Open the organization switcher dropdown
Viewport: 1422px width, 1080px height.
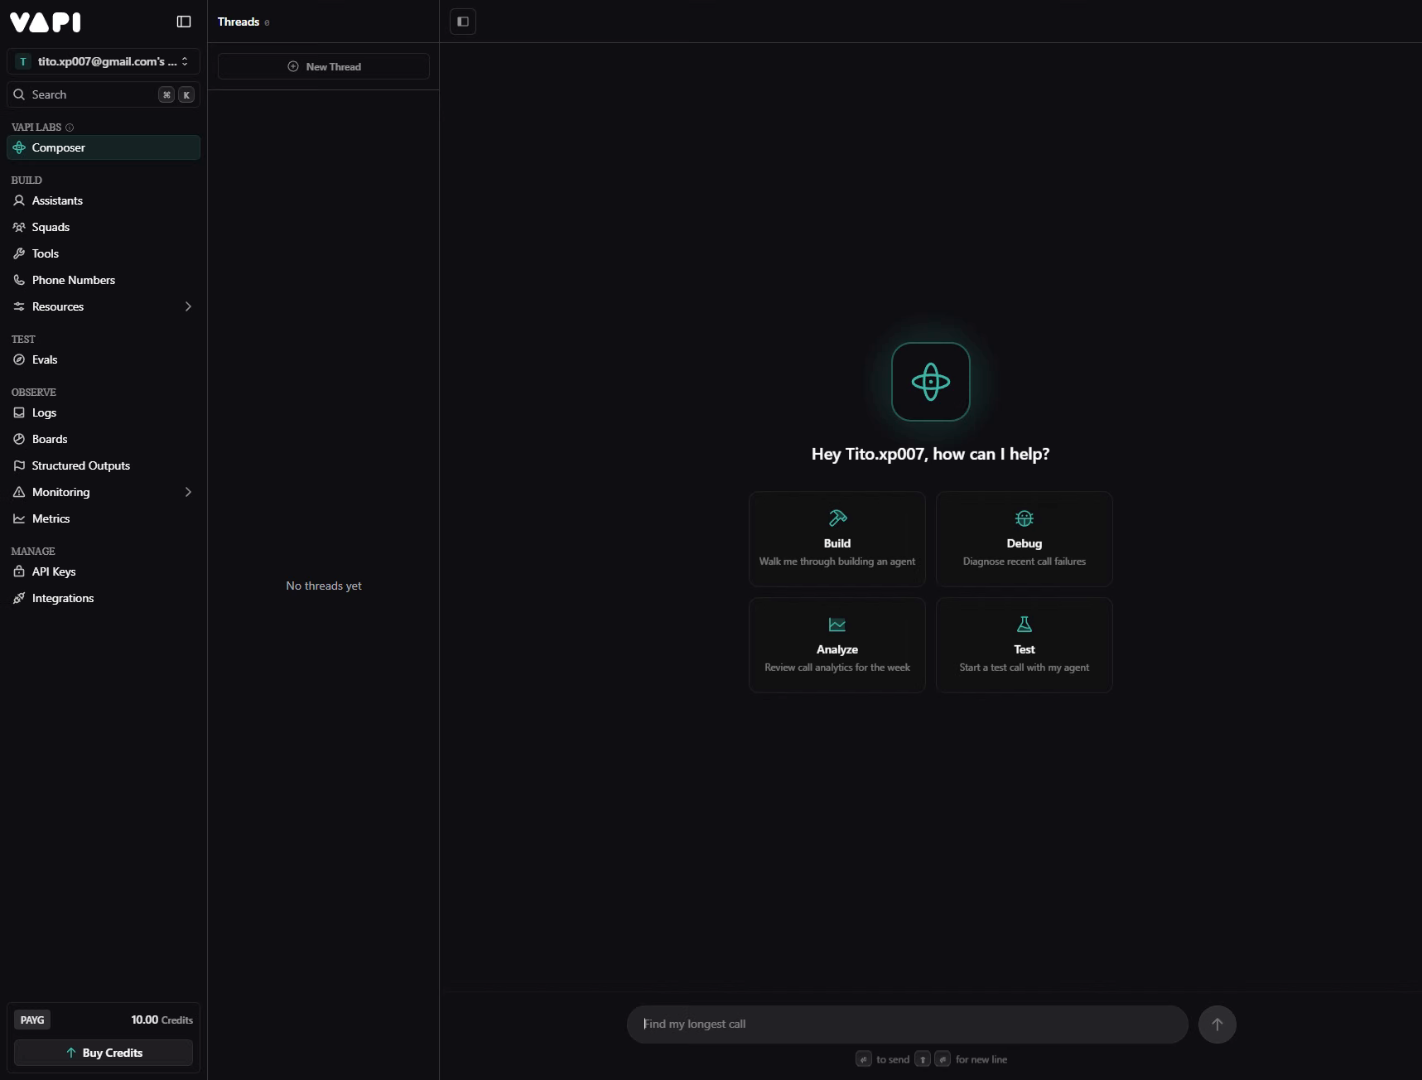104,62
